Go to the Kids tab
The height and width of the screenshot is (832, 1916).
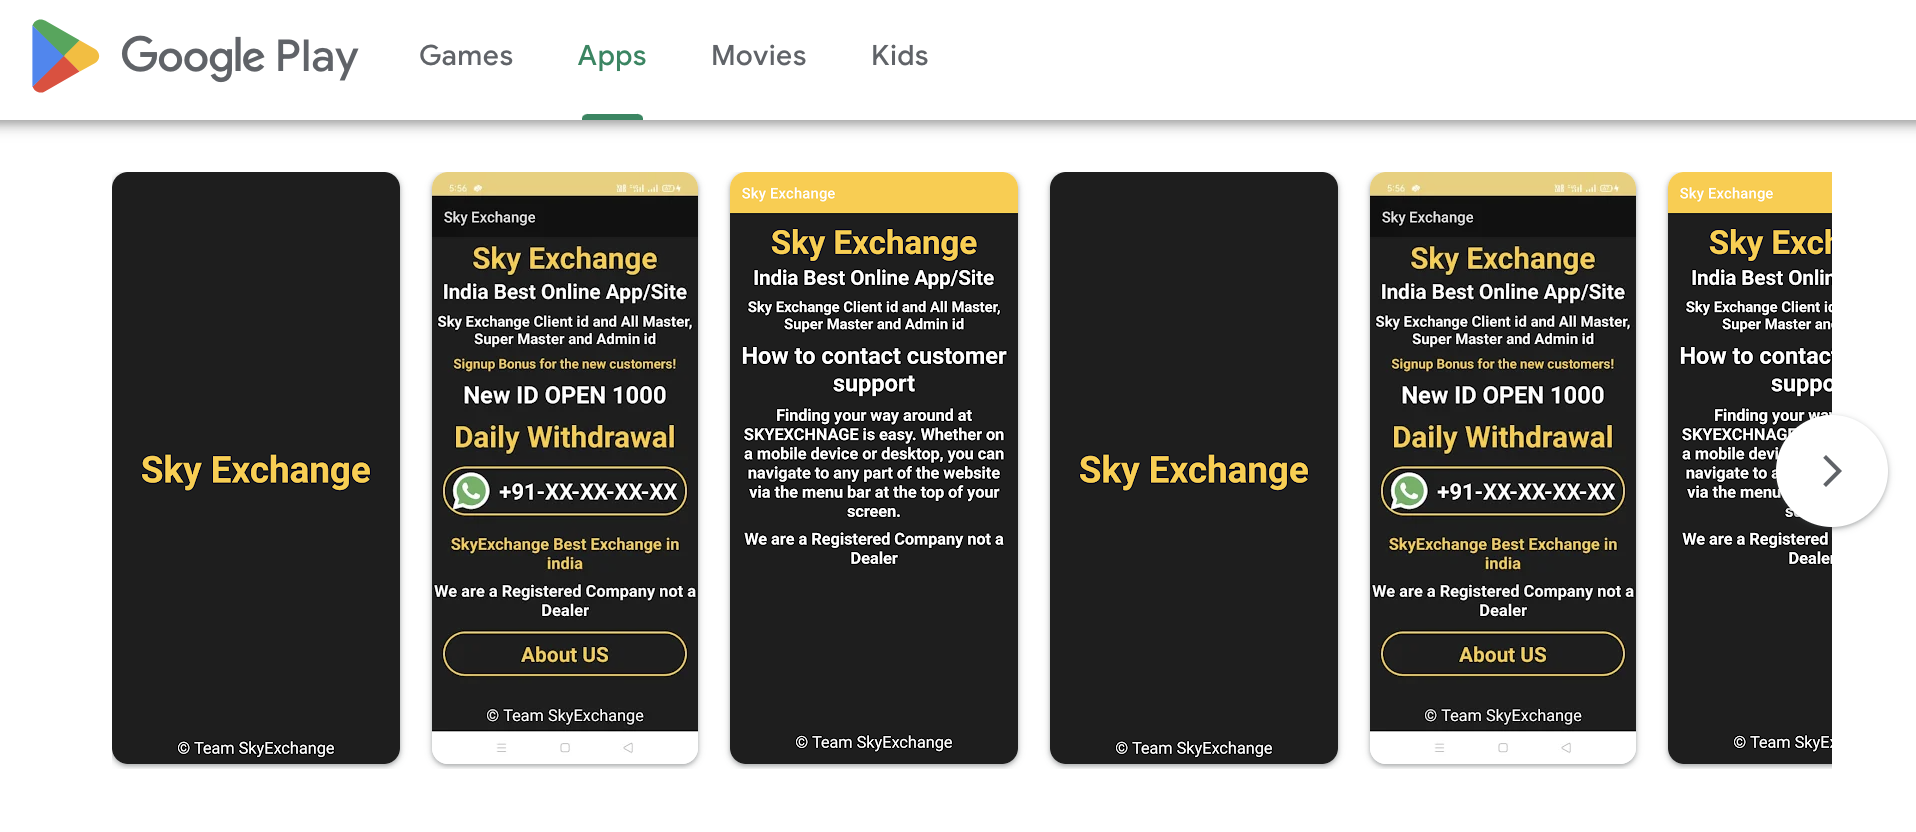point(899,56)
